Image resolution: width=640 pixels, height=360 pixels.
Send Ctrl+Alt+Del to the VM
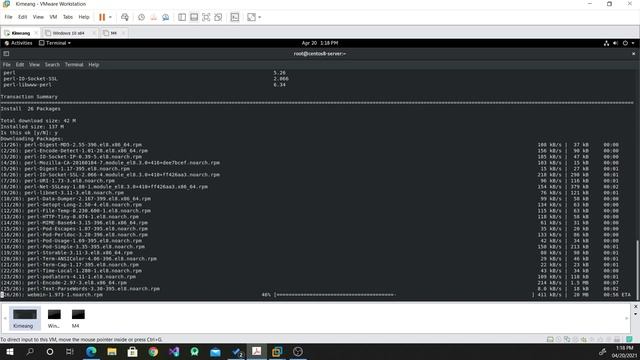click(x=125, y=17)
